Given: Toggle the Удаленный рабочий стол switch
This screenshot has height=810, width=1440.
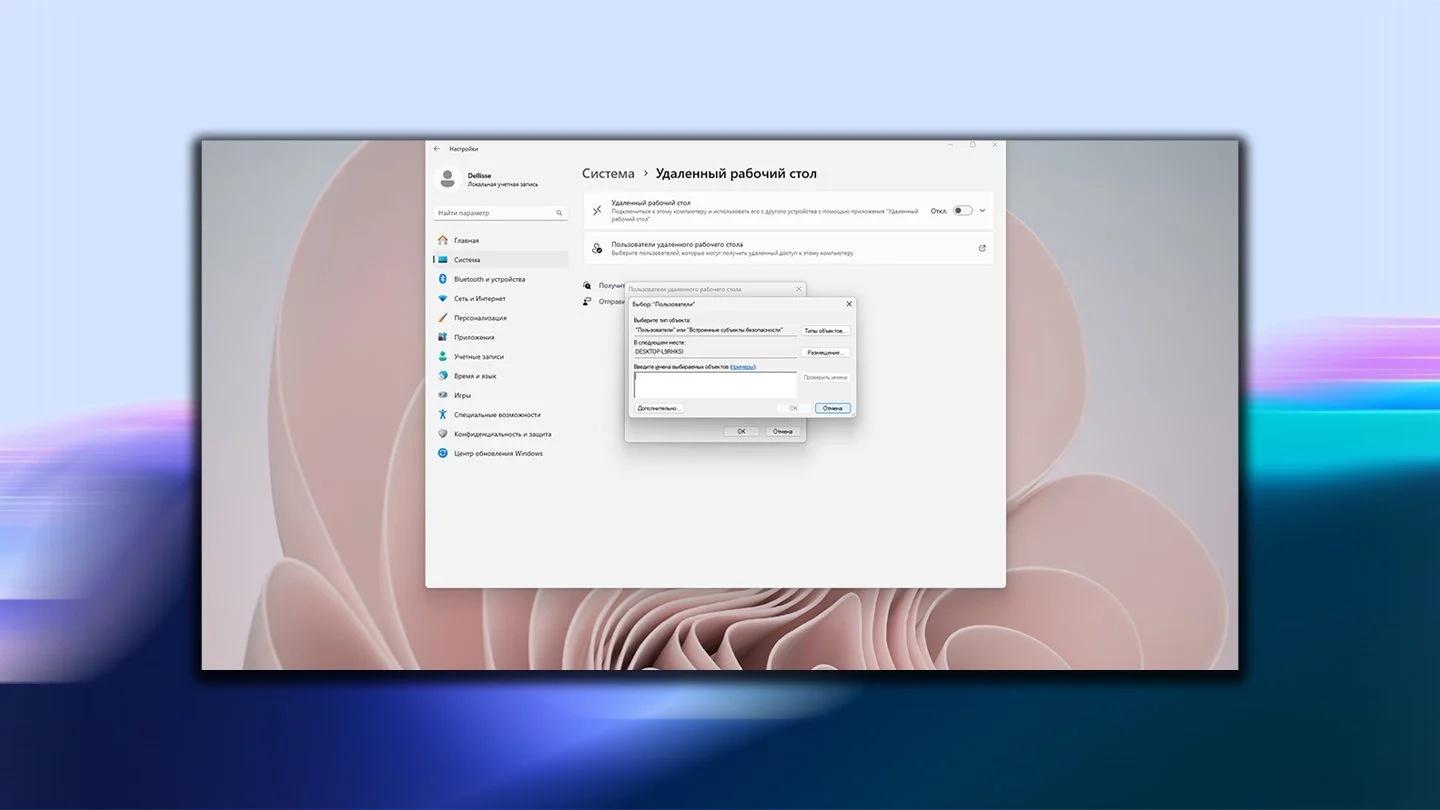Looking at the screenshot, I should [x=962, y=211].
